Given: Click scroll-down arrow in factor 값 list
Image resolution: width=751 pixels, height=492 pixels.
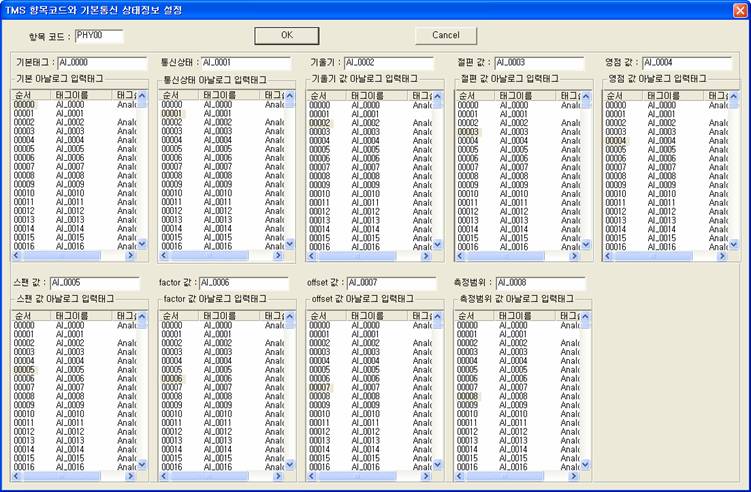Looking at the screenshot, I should tap(289, 465).
